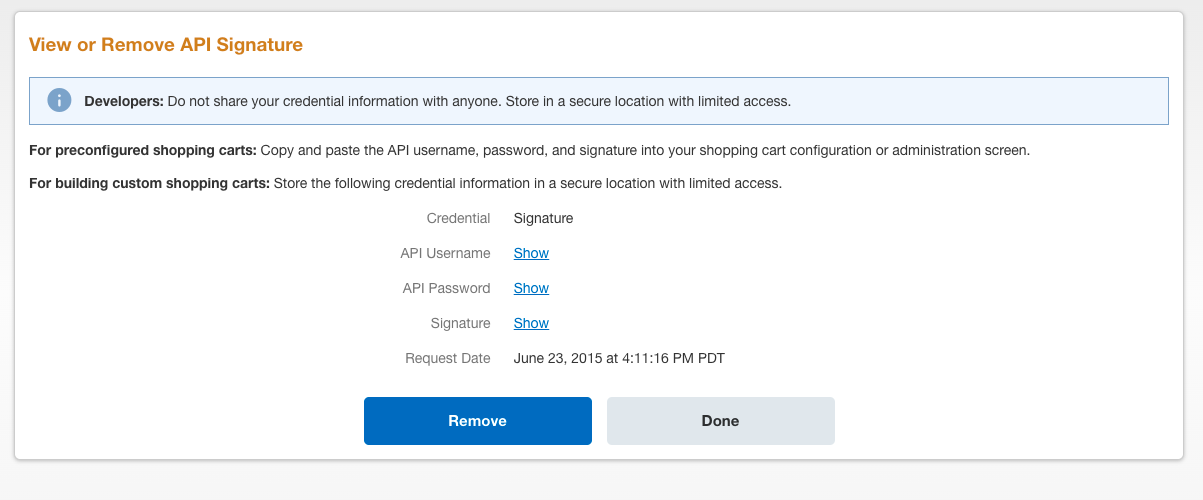The image size is (1203, 500).
Task: Click the 'API Username' field label
Action: [445, 253]
